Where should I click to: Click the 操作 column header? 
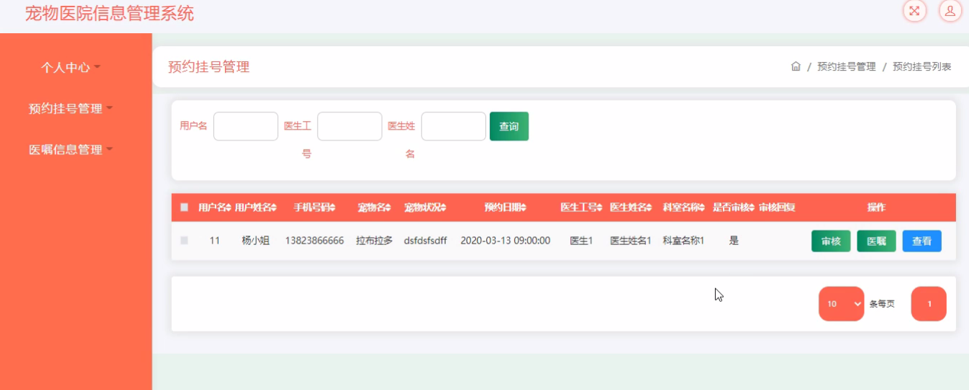[876, 208]
